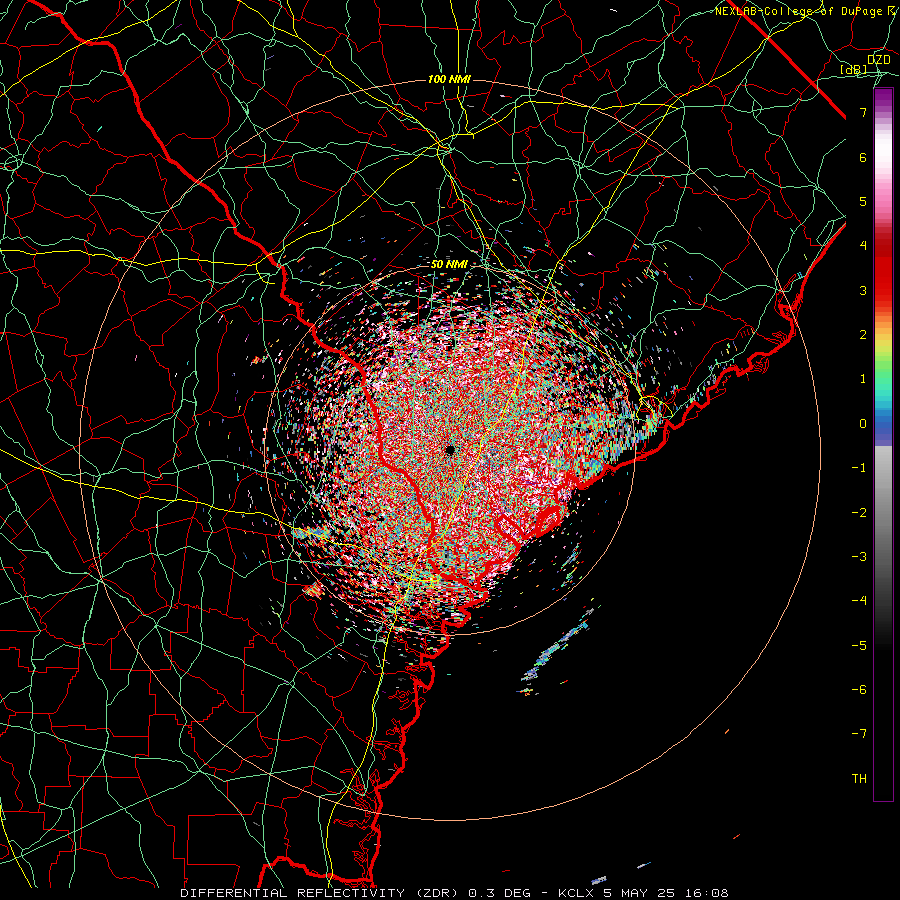Viewport: 900px width, 900px height.
Task: Click the 4 dB tick label
Action: (x=863, y=246)
